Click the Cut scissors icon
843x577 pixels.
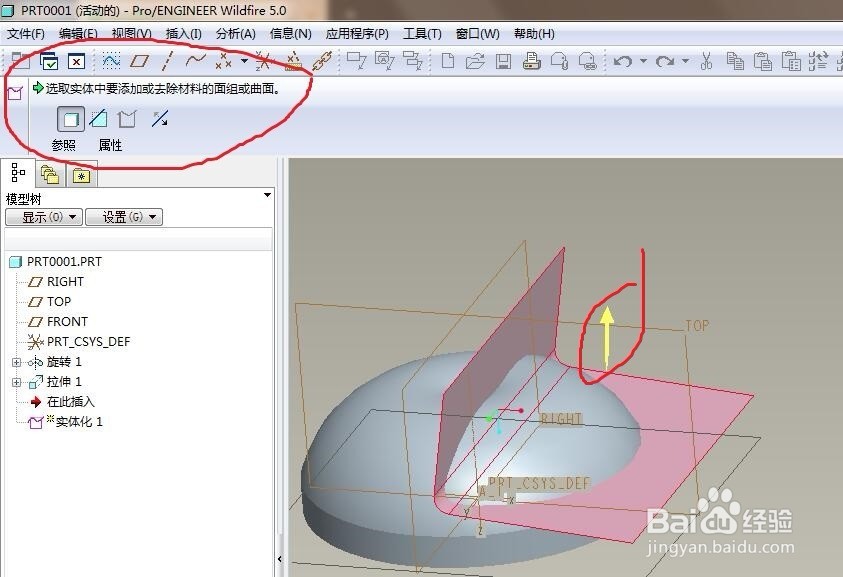tap(706, 61)
